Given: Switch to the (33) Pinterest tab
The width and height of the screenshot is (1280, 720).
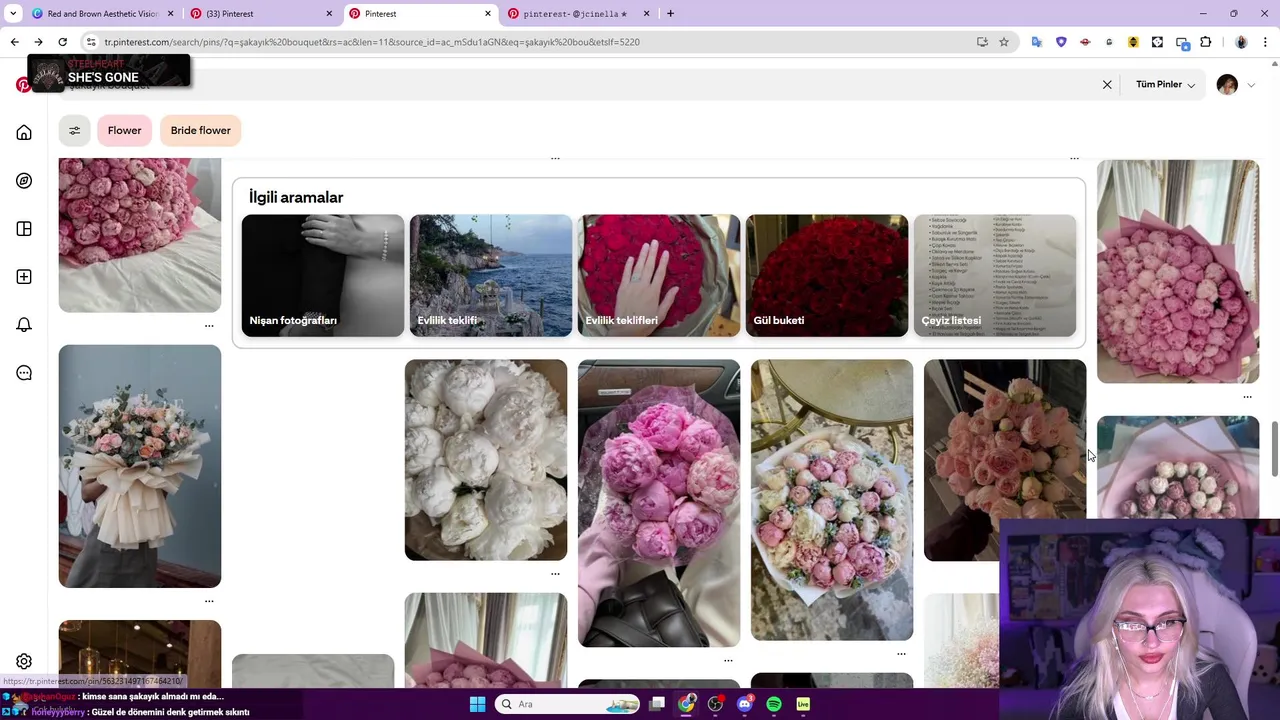Looking at the screenshot, I should pyautogui.click(x=262, y=14).
